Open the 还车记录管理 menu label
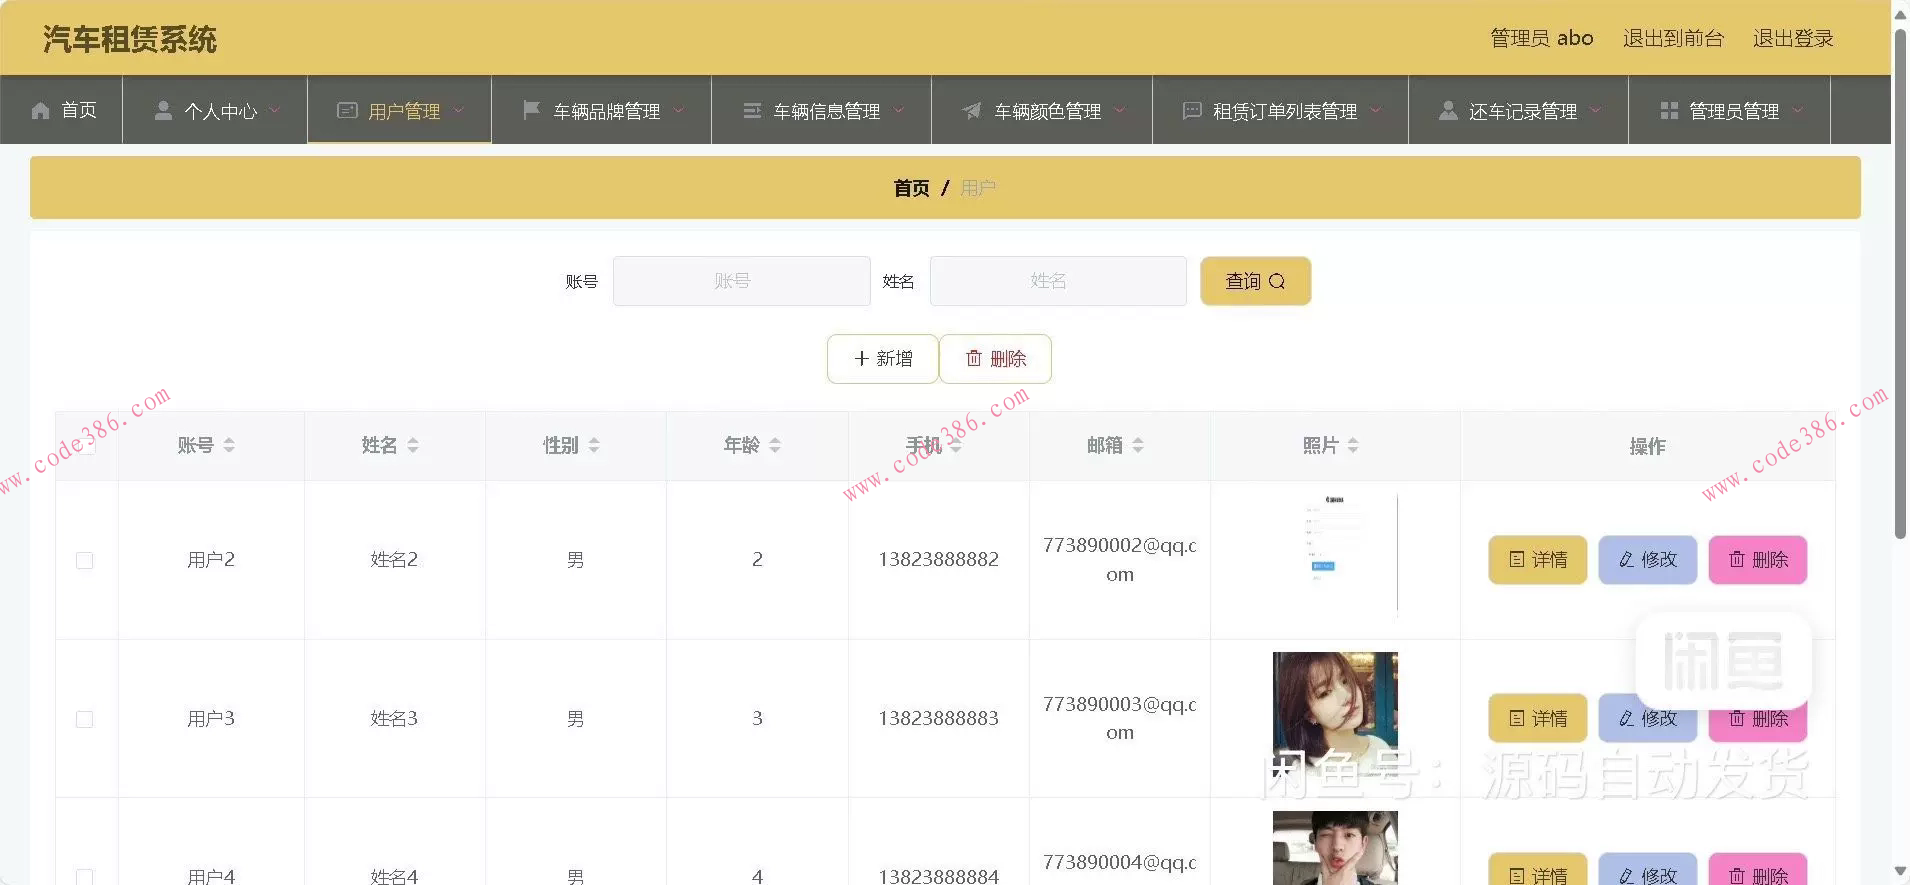This screenshot has width=1910, height=885. 1523,112
